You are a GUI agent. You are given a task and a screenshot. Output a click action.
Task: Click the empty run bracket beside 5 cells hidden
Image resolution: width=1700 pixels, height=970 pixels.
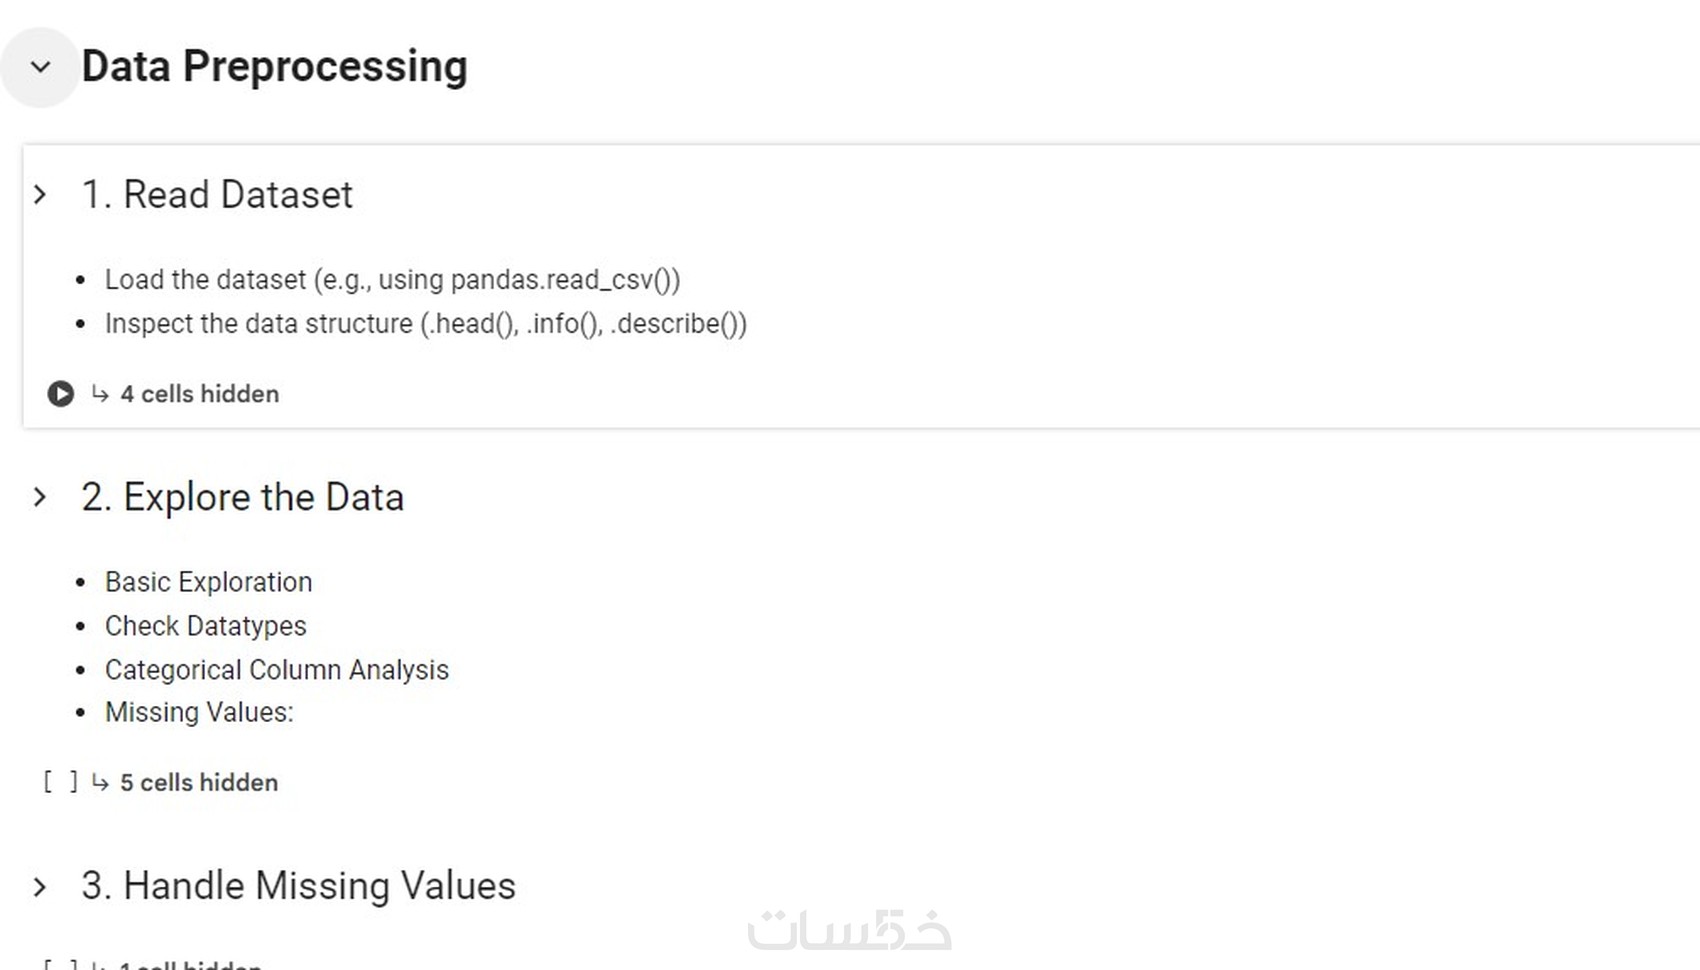60,782
